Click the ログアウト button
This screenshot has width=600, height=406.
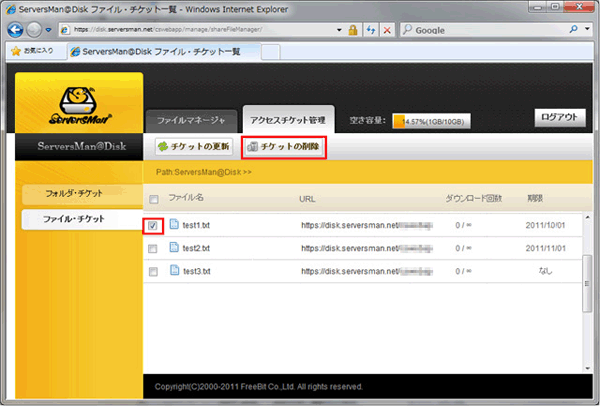(x=559, y=117)
